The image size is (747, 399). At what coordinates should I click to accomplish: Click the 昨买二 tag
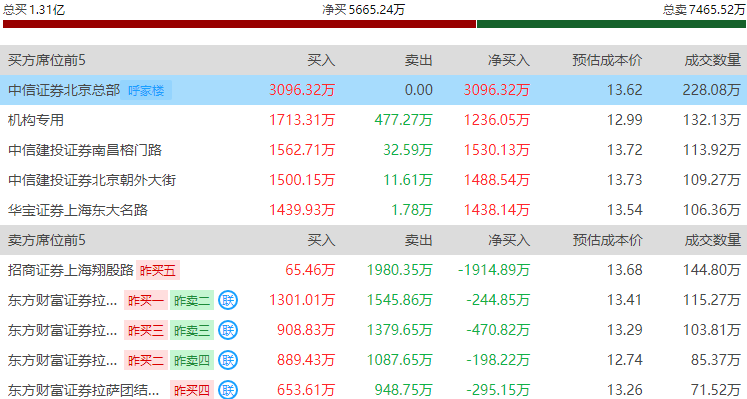click(x=146, y=360)
